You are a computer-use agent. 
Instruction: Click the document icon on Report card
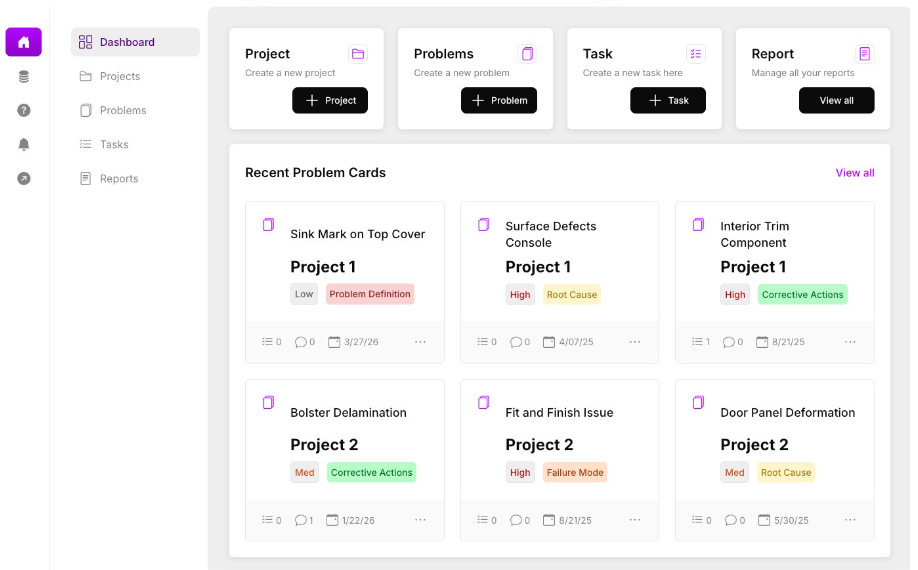click(864, 54)
